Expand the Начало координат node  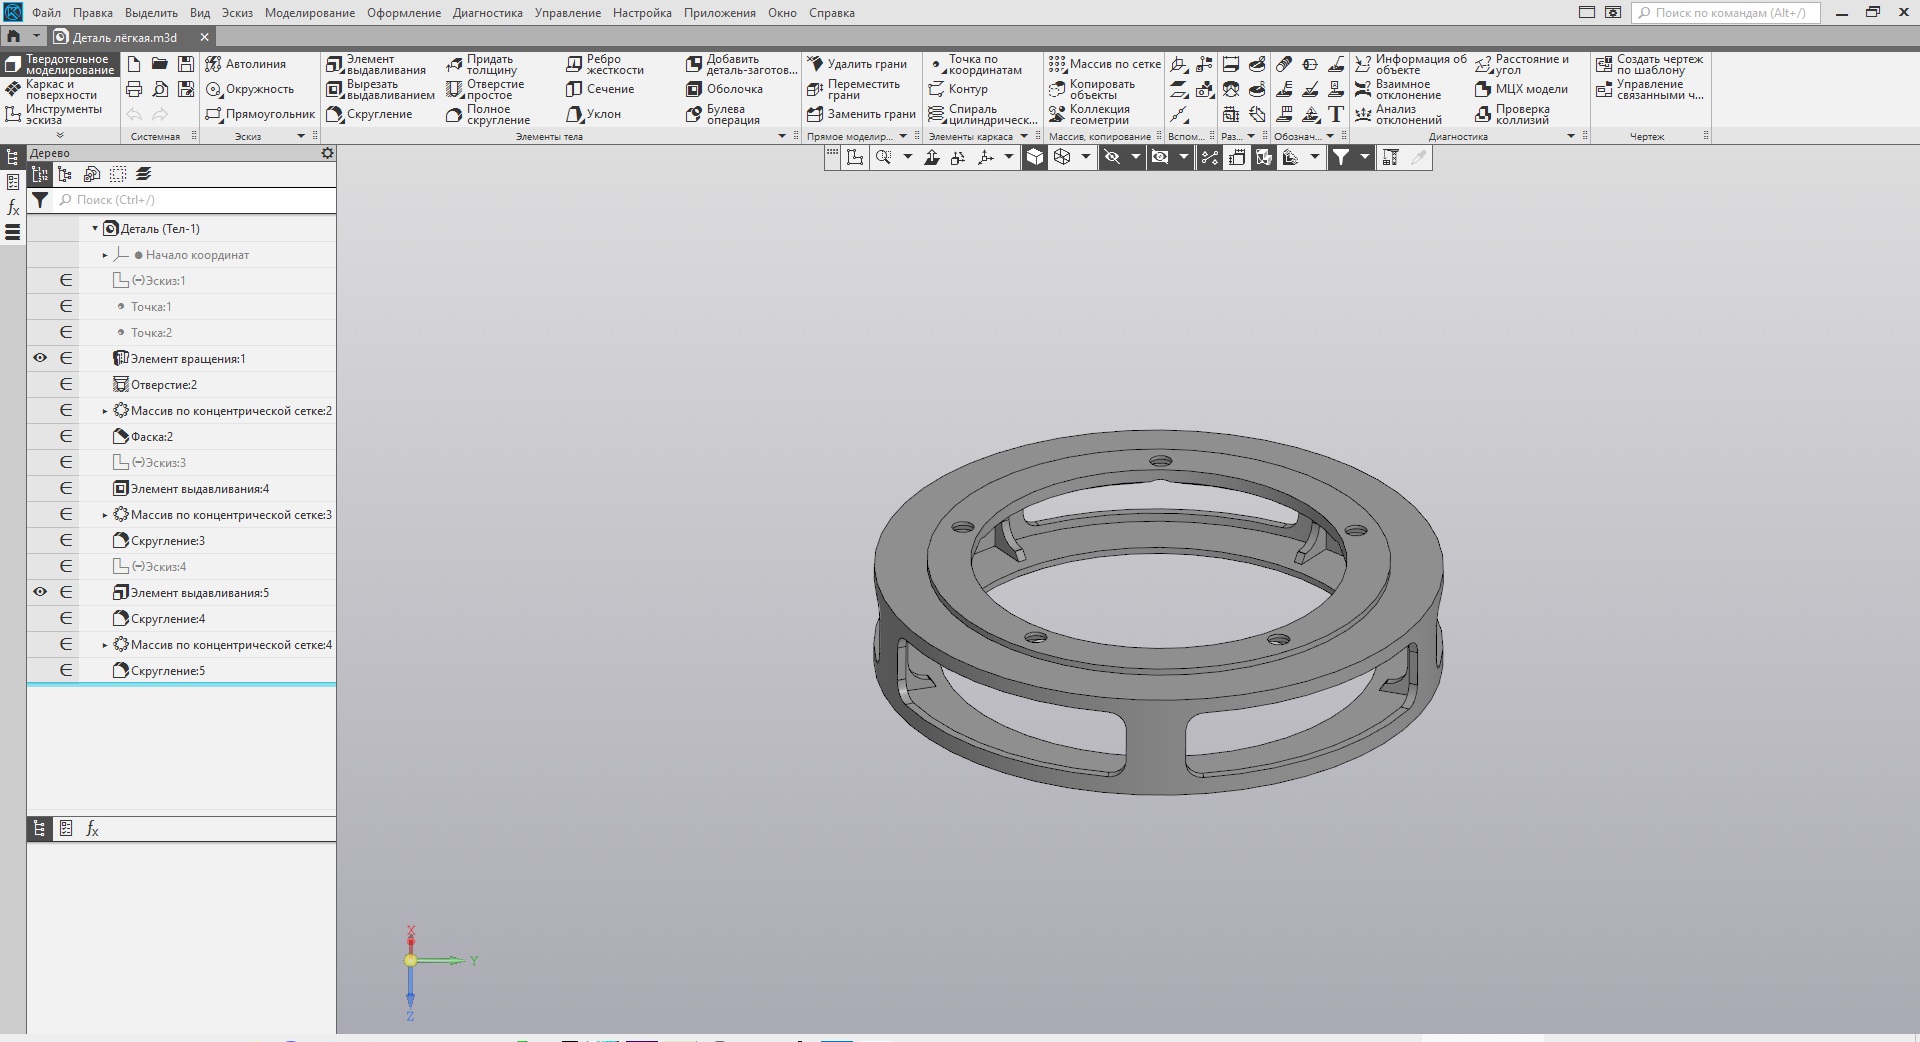105,255
